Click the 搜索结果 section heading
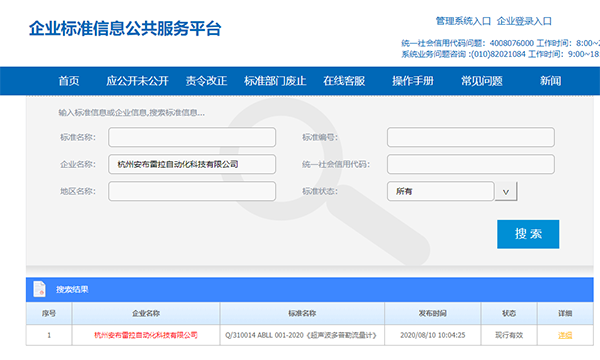 pos(72,290)
